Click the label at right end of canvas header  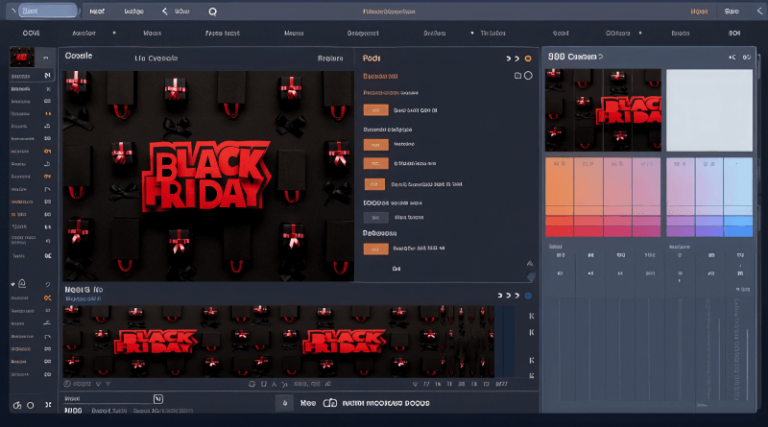coord(330,58)
